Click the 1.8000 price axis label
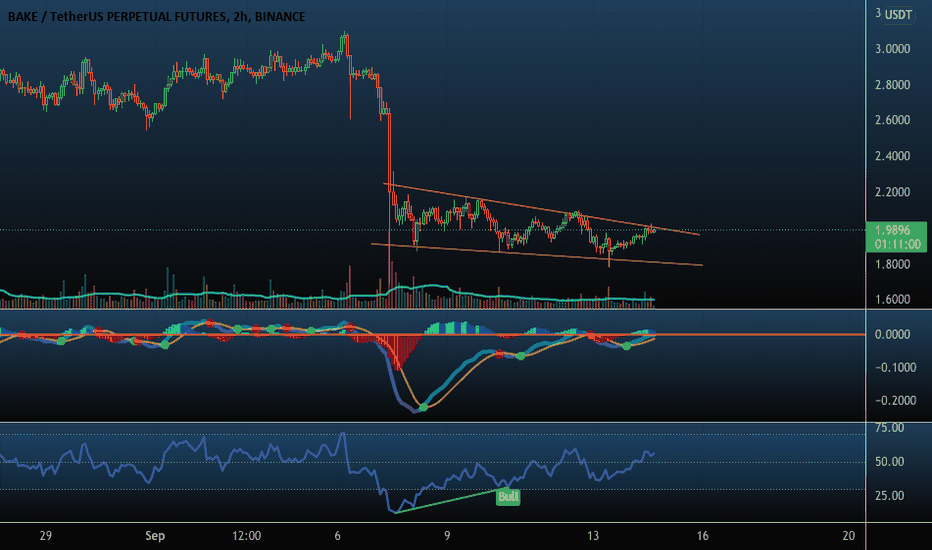932x550 pixels. click(892, 264)
